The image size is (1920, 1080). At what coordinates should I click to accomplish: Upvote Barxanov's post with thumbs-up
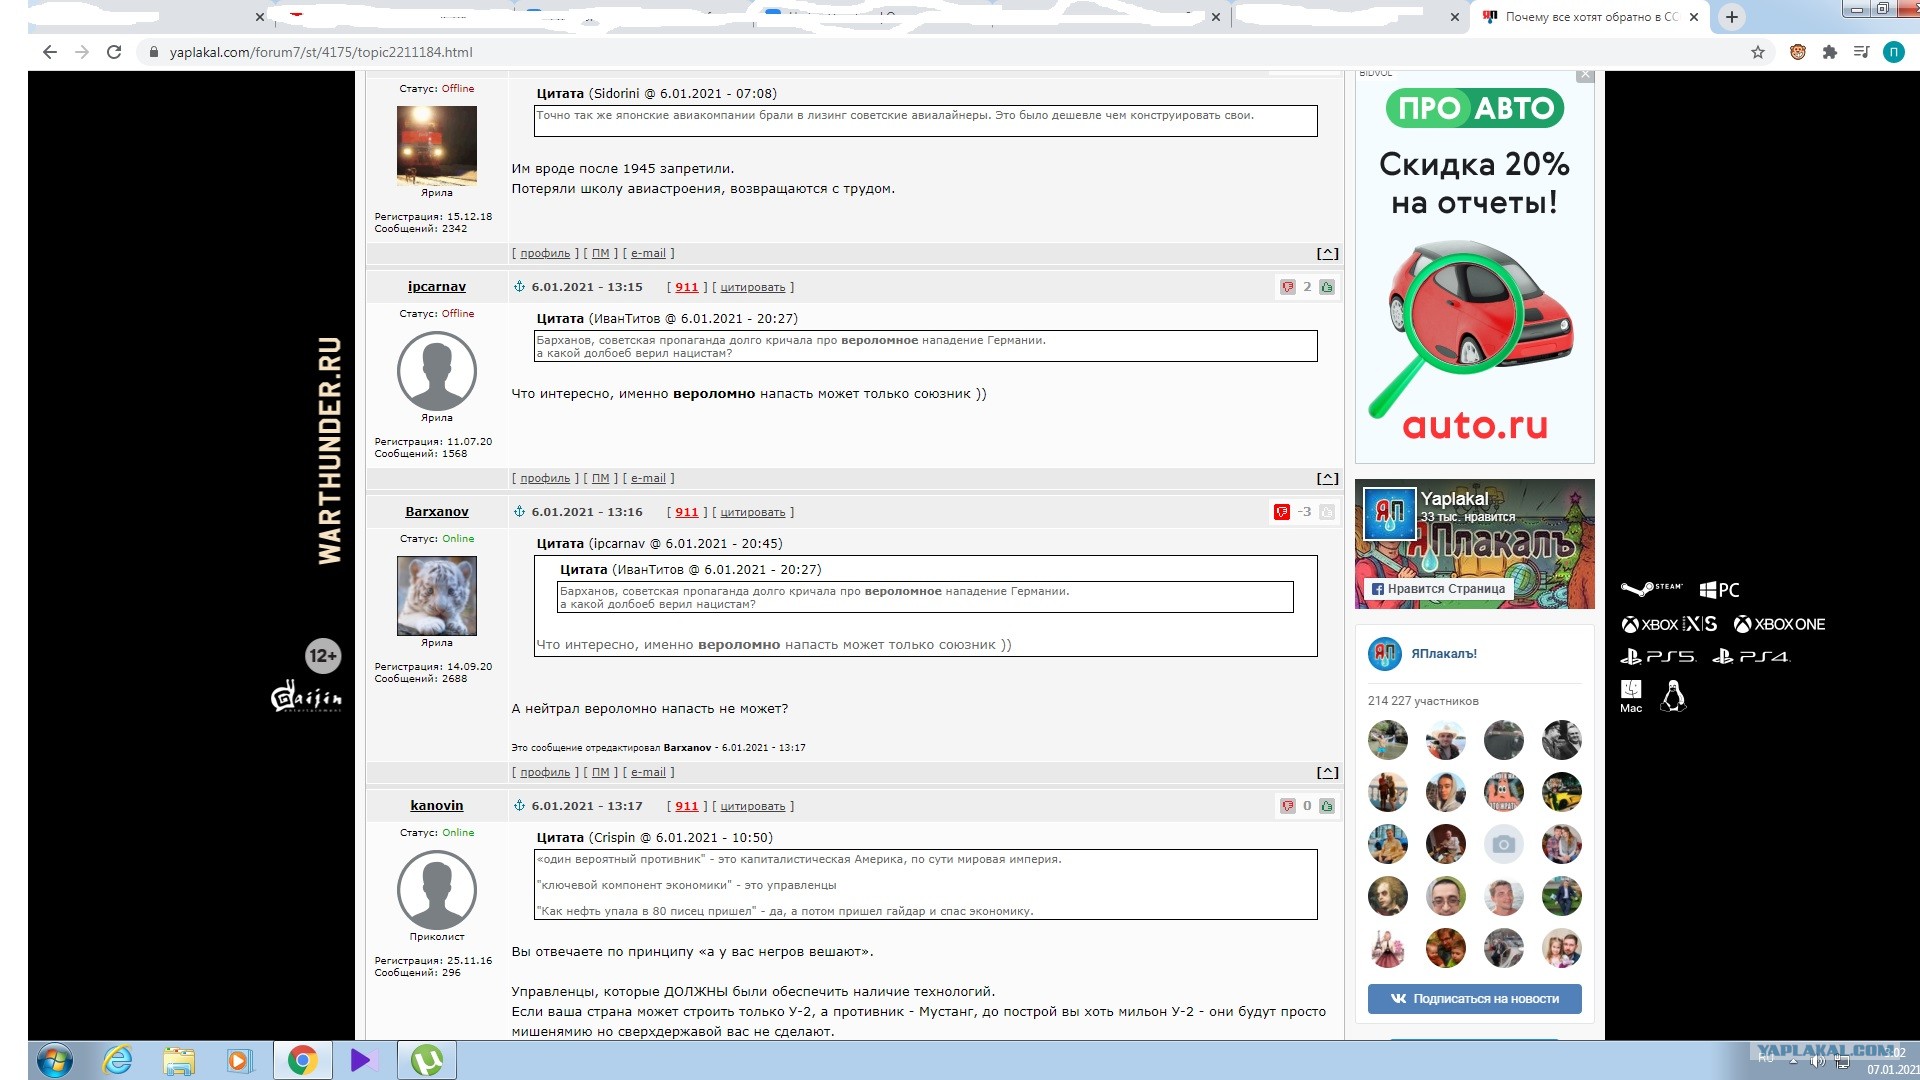pyautogui.click(x=1327, y=512)
